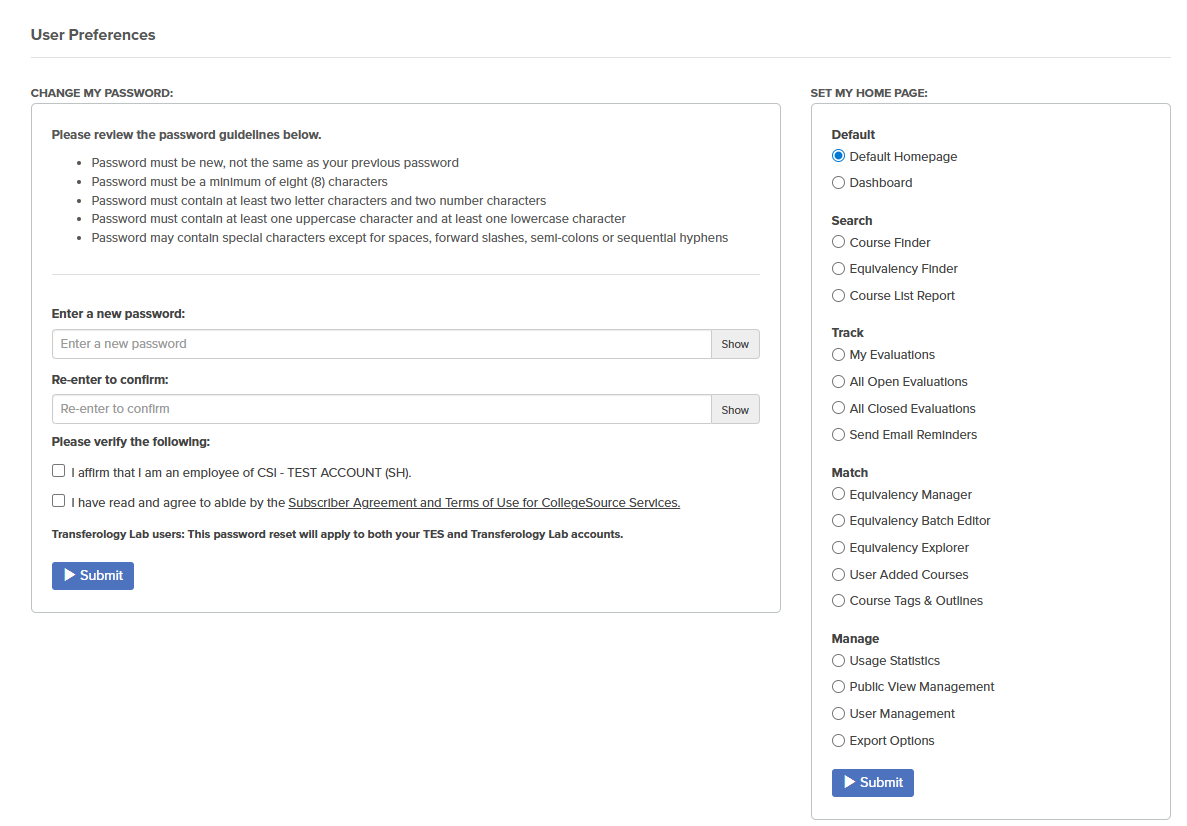Pick All Closed Evaluations option

point(838,408)
